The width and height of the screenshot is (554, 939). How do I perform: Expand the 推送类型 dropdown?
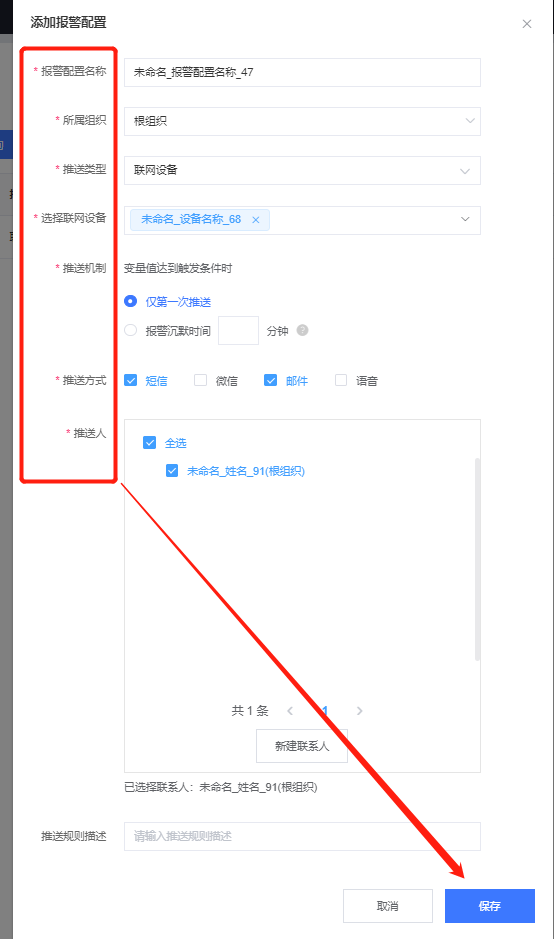tap(302, 171)
